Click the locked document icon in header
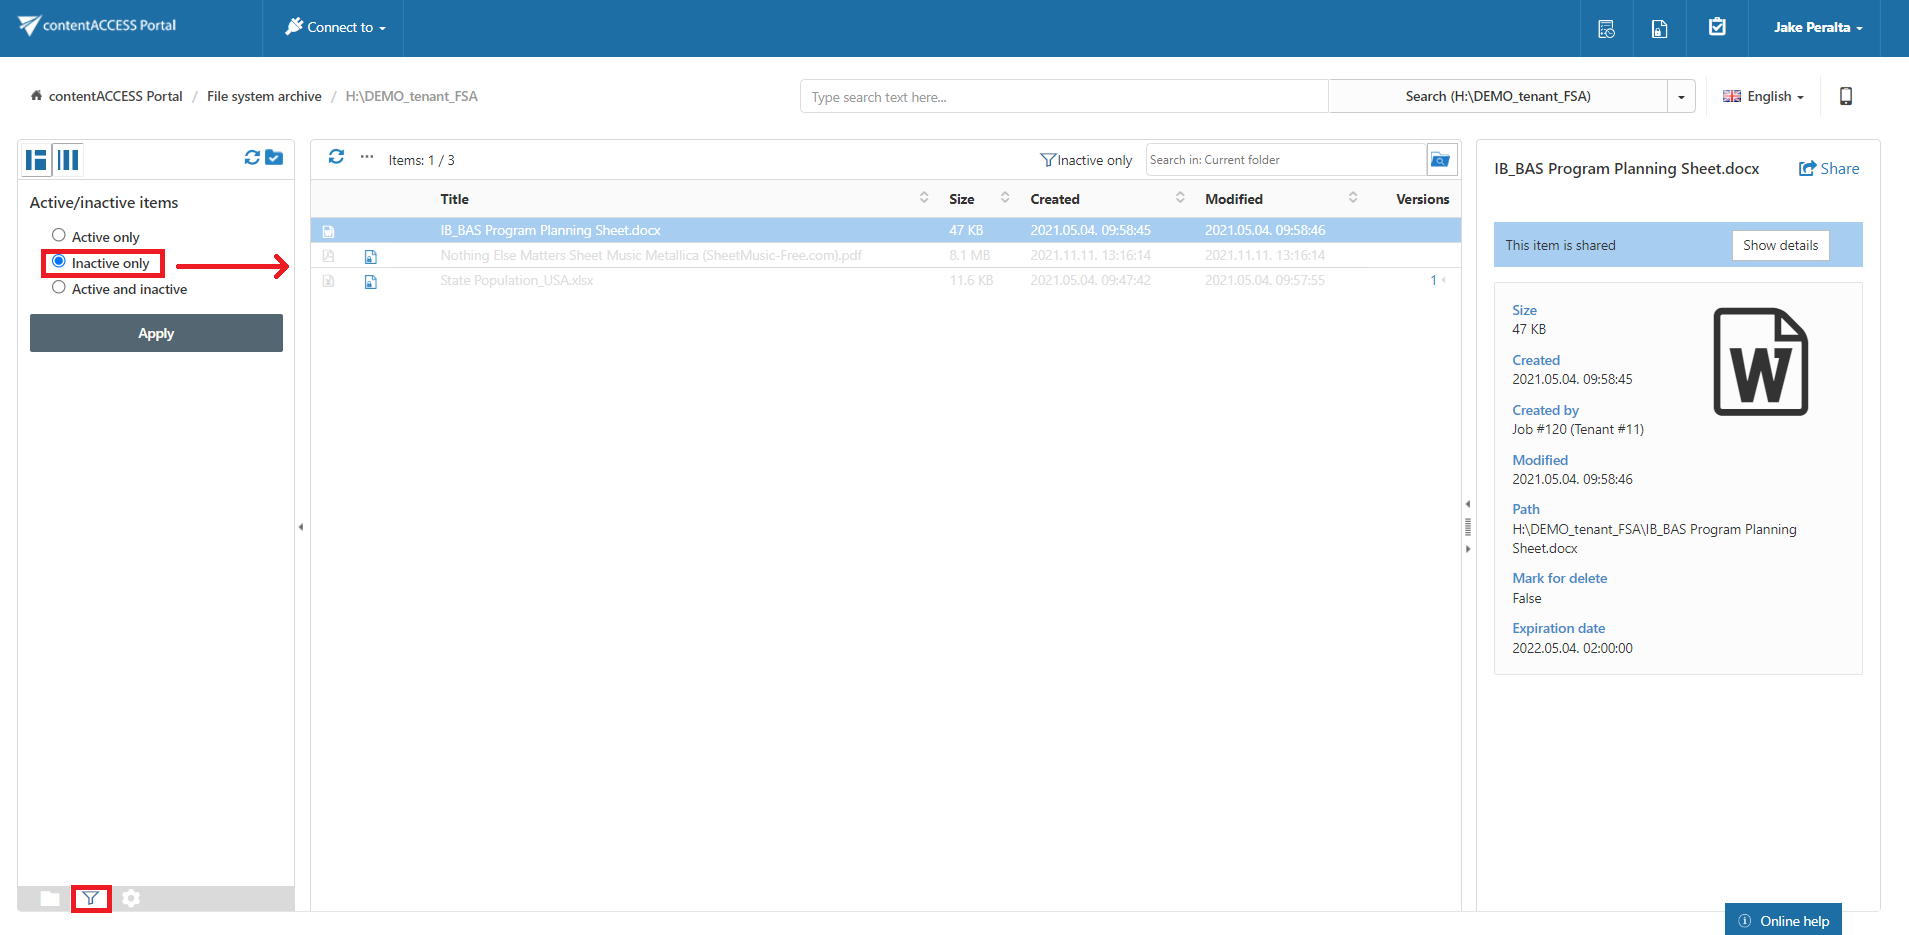Image resolution: width=1909 pixels, height=935 pixels. point(1659,29)
